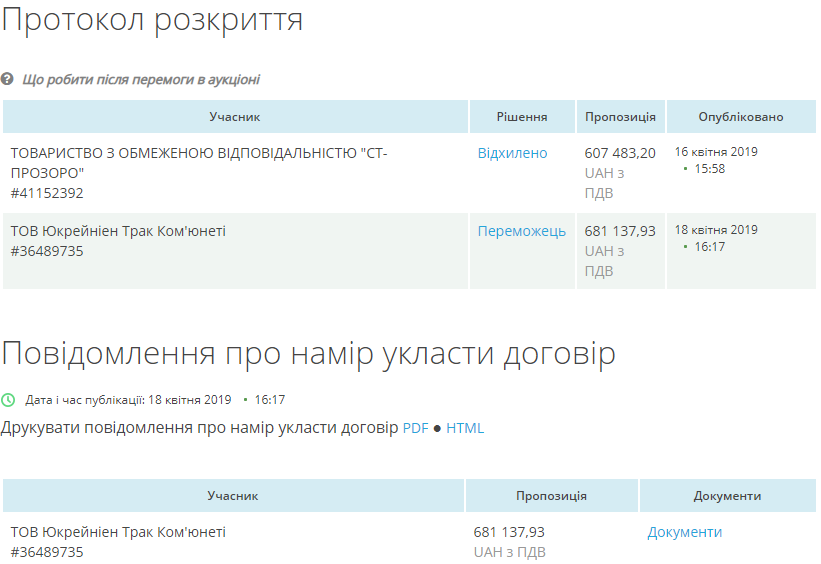Click the 'Рішення' column header
This screenshot has width=821, height=564.
pyautogui.click(x=522, y=117)
